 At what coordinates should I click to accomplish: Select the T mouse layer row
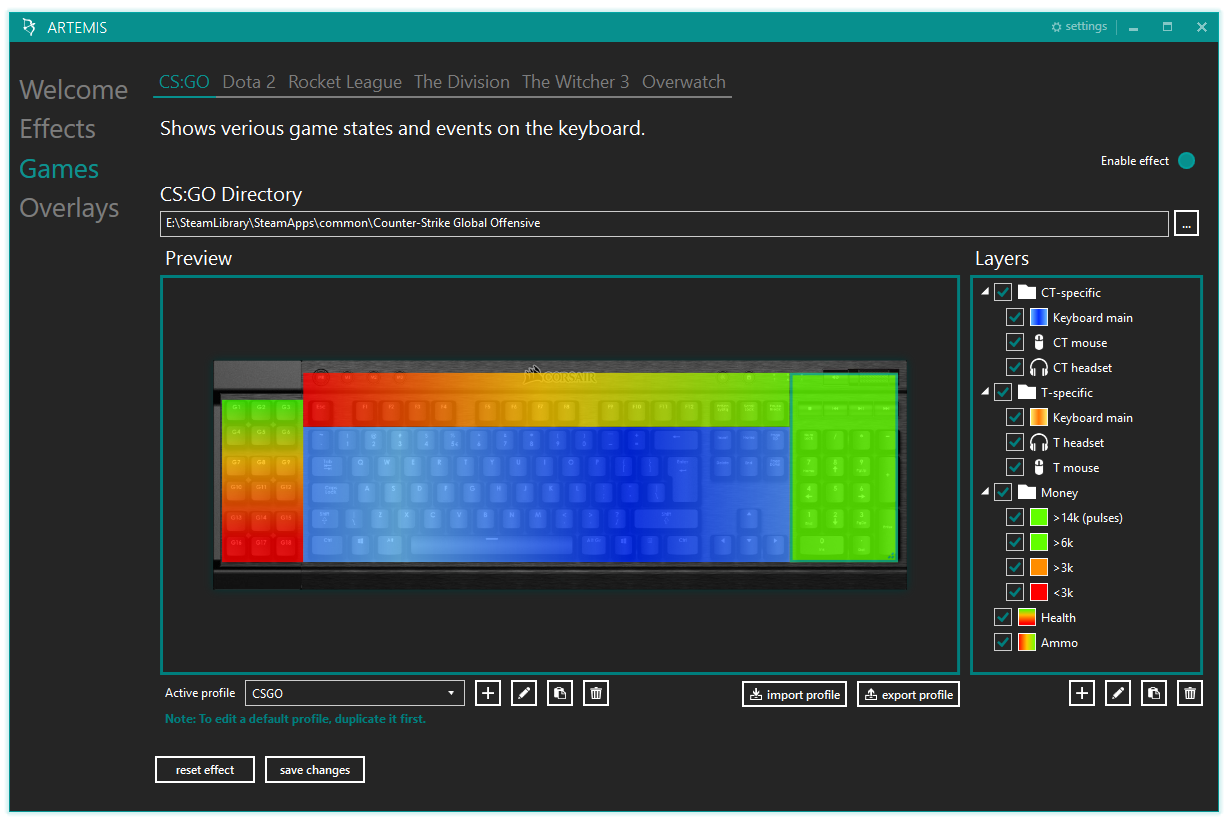(1076, 467)
